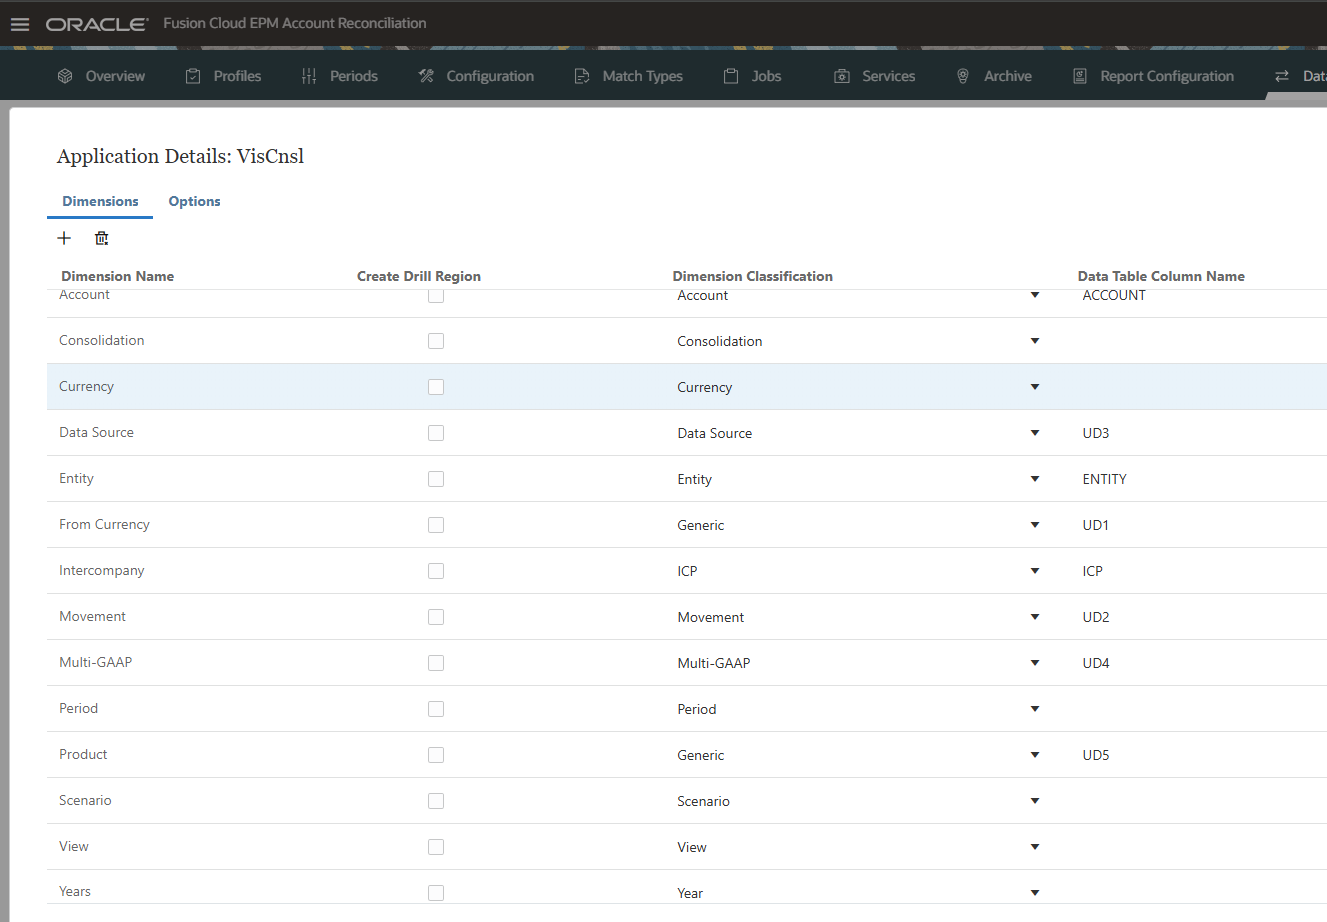Image resolution: width=1327 pixels, height=922 pixels.
Task: Click the Match Types document icon
Action: point(582,76)
